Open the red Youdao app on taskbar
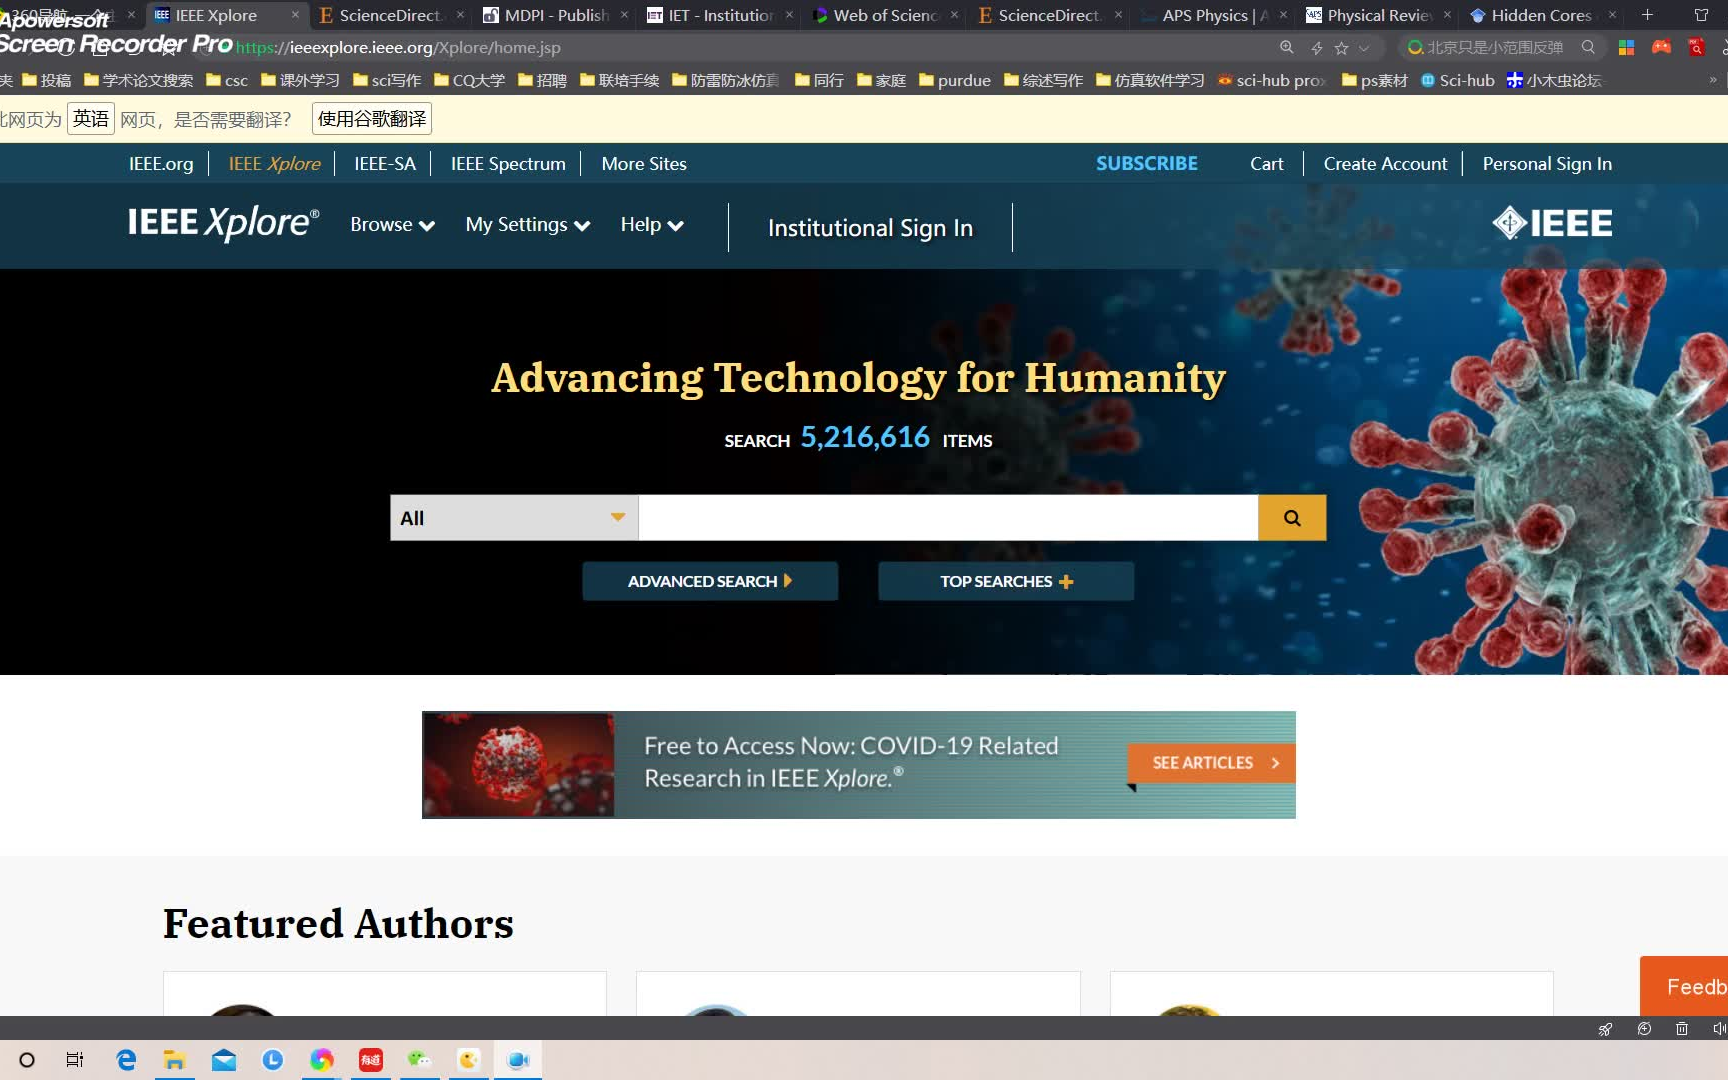This screenshot has height=1080, width=1728. coord(370,1060)
